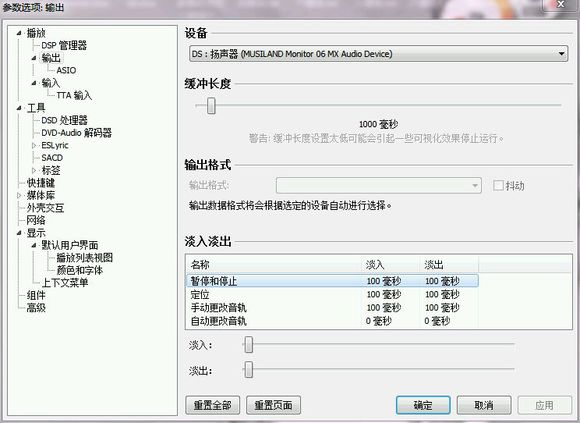Select DSP 管理器 in the tree
Image resolution: width=580 pixels, height=423 pixels.
[64, 45]
